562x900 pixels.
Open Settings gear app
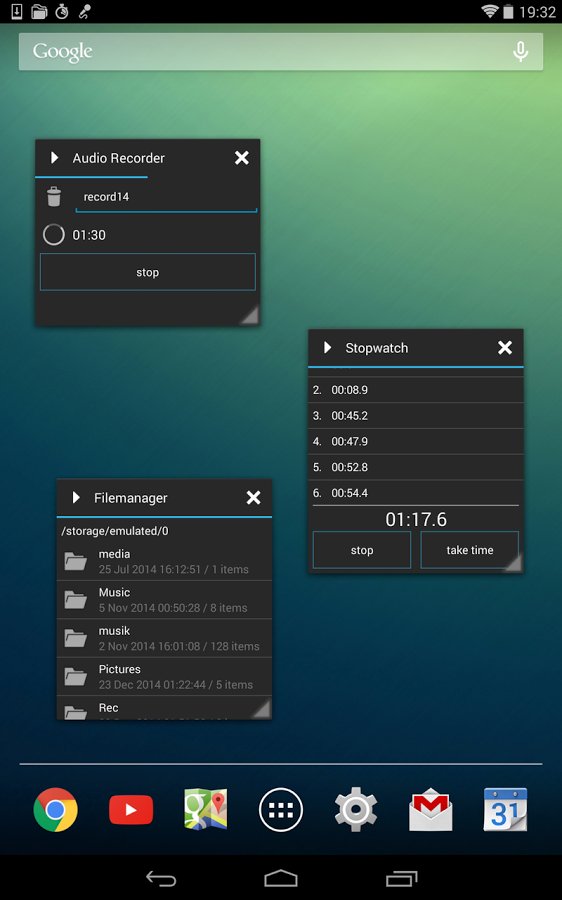tap(355, 809)
